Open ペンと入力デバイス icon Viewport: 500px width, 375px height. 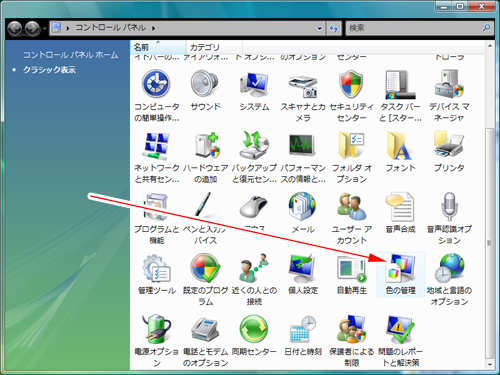coord(204,204)
